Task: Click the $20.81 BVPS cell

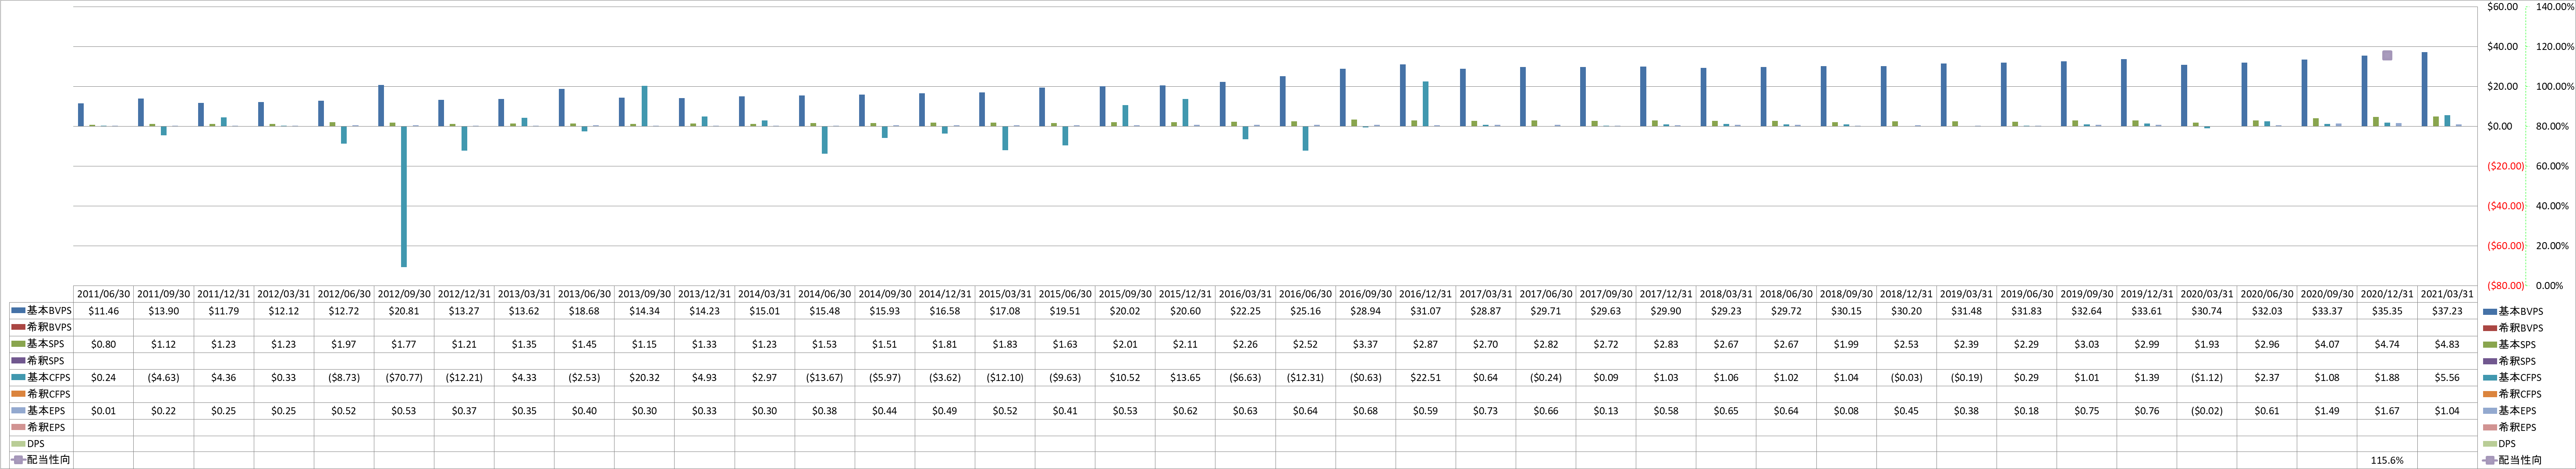Action: 404,311
